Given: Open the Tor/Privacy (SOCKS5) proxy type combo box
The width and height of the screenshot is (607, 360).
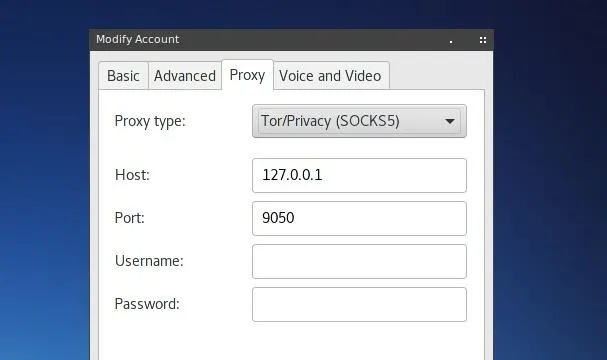Looking at the screenshot, I should point(359,121).
